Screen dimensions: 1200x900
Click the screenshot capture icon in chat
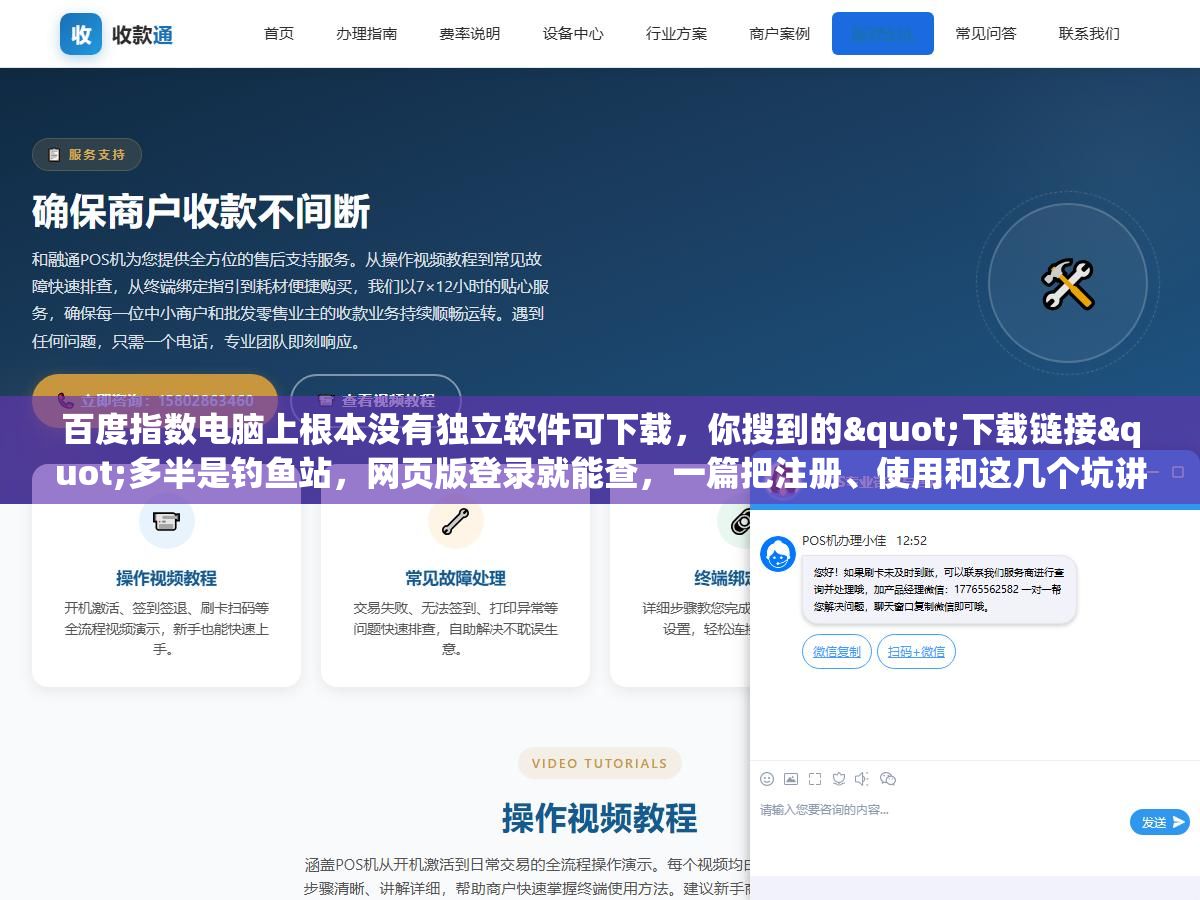tap(815, 778)
